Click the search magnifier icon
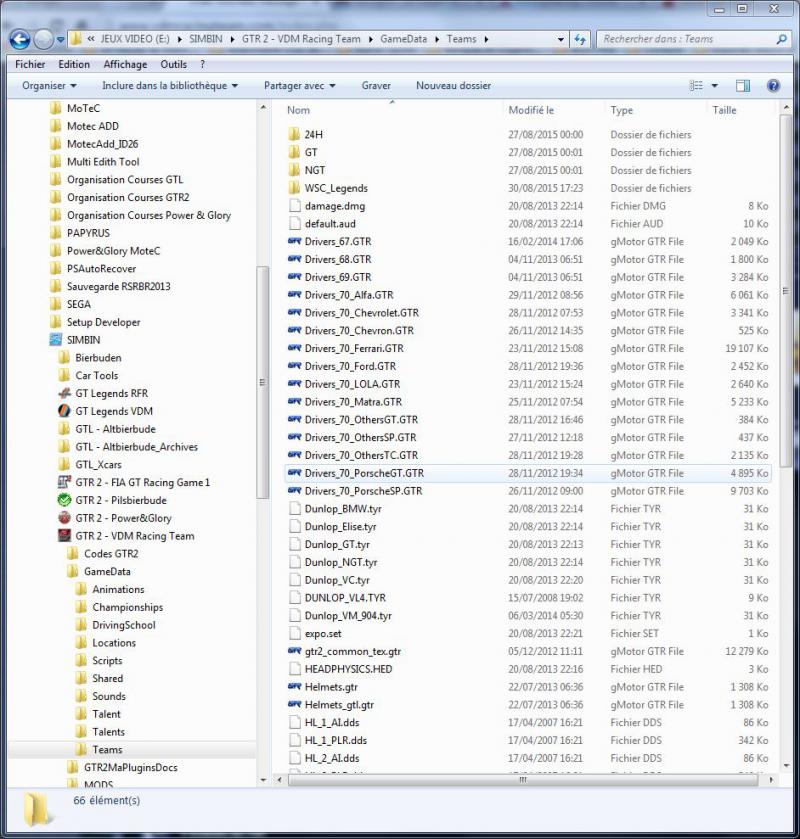Image resolution: width=800 pixels, height=839 pixels. [781, 39]
